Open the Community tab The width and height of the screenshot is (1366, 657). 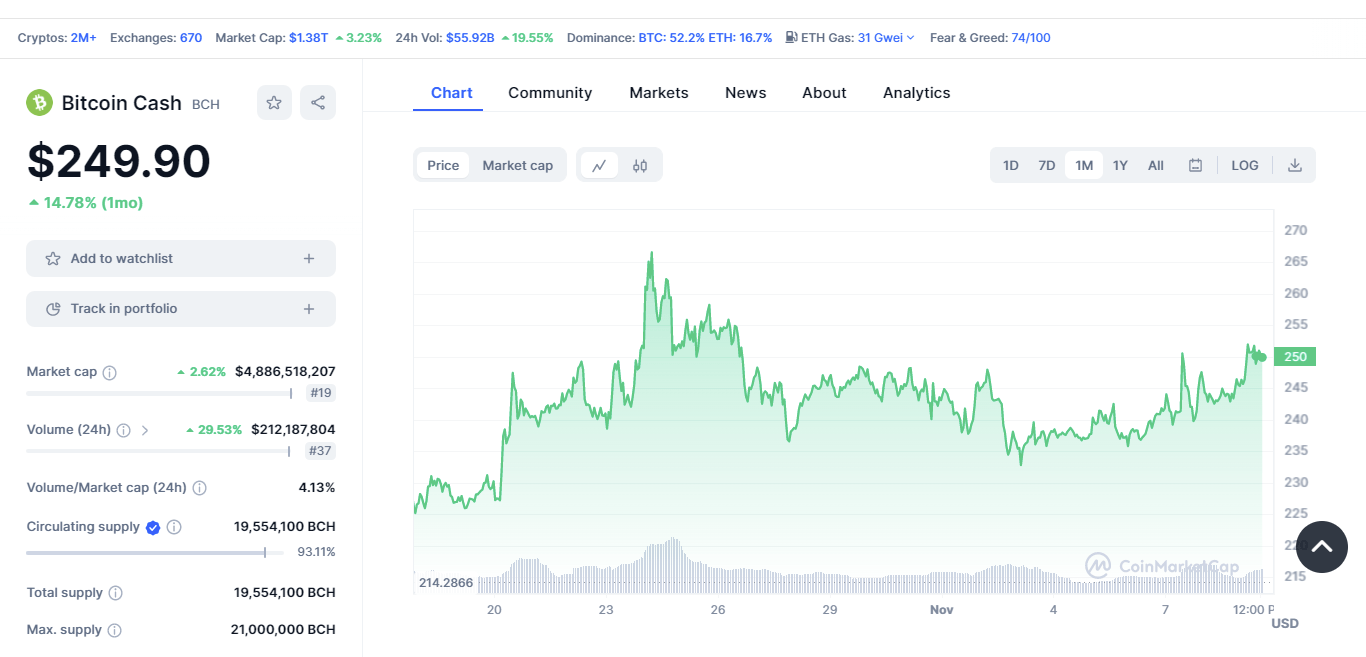click(550, 93)
